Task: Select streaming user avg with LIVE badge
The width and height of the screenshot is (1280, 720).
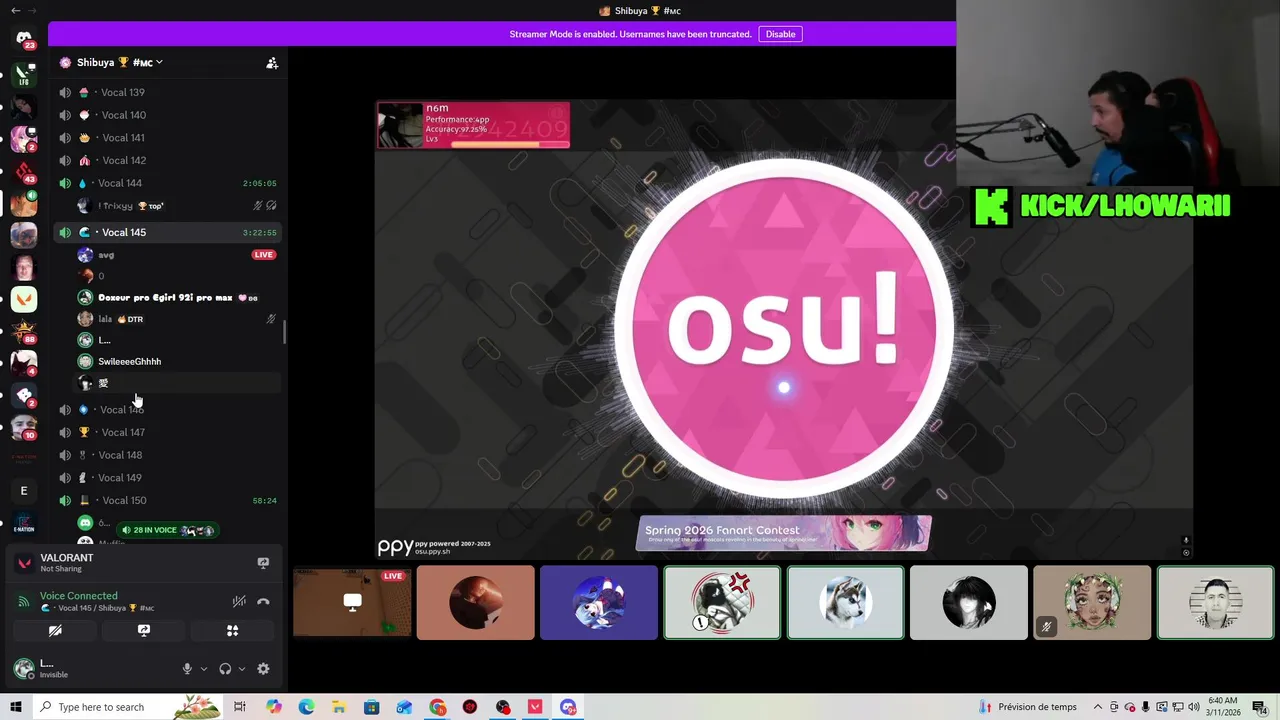Action: point(177,255)
